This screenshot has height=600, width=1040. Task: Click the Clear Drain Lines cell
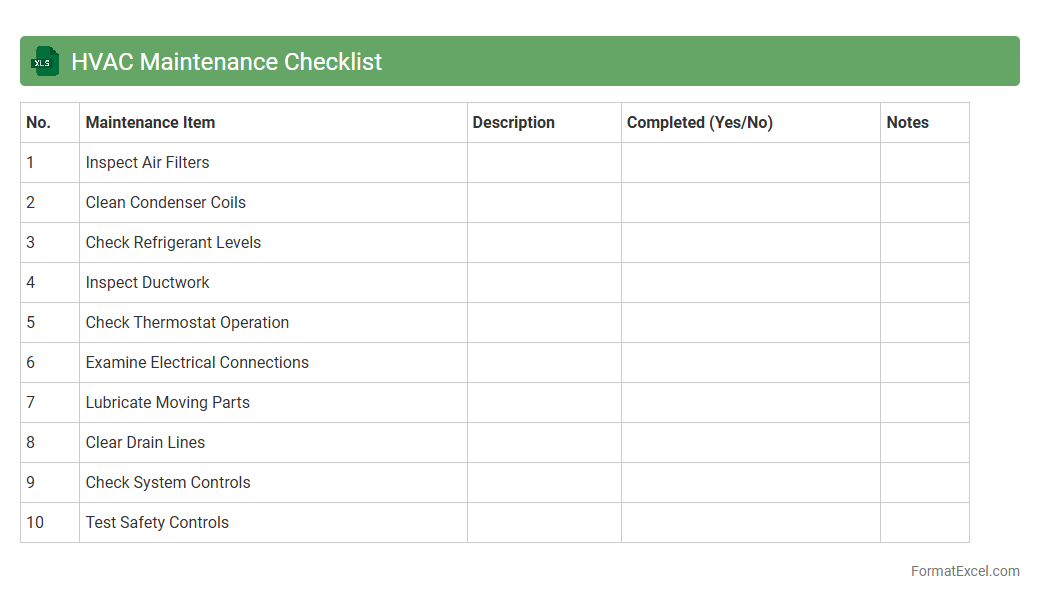(x=145, y=442)
